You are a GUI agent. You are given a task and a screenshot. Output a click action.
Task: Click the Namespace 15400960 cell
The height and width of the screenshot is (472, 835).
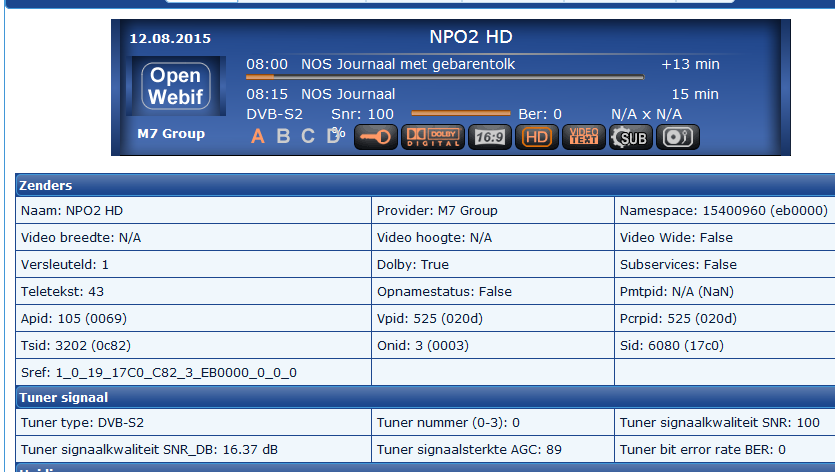tap(725, 210)
